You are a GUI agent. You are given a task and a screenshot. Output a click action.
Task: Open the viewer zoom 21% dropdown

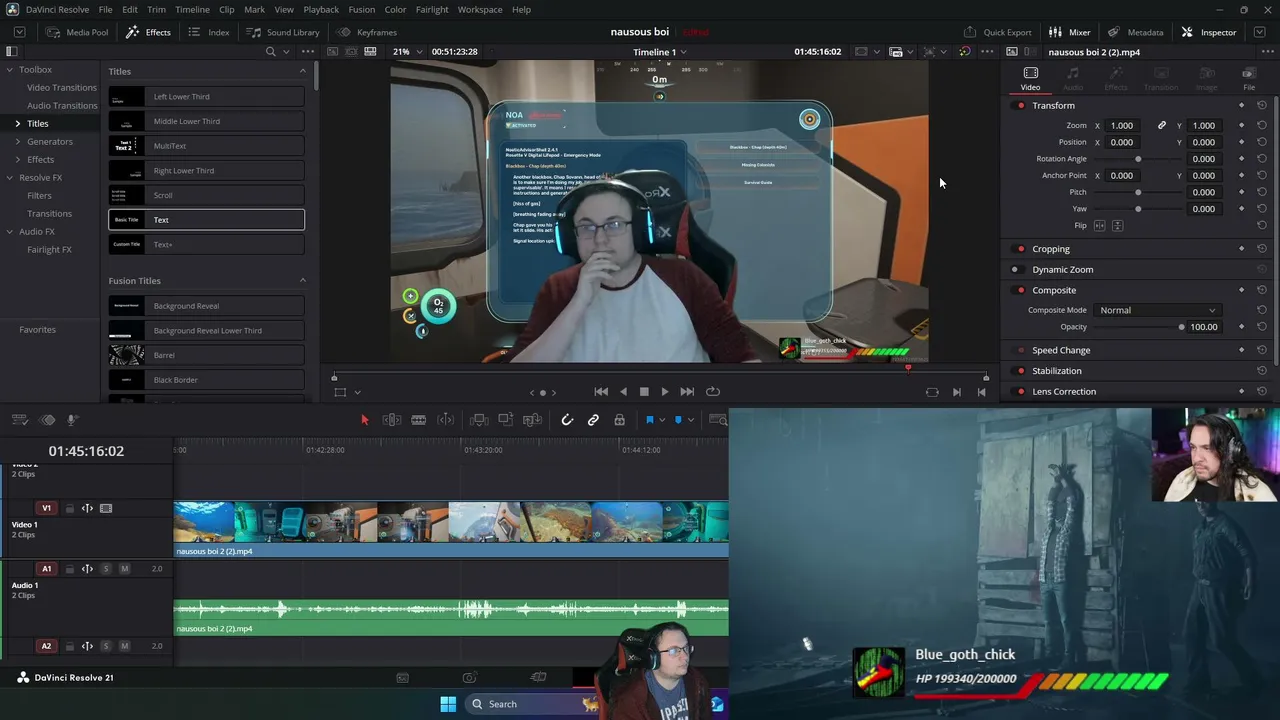[406, 52]
